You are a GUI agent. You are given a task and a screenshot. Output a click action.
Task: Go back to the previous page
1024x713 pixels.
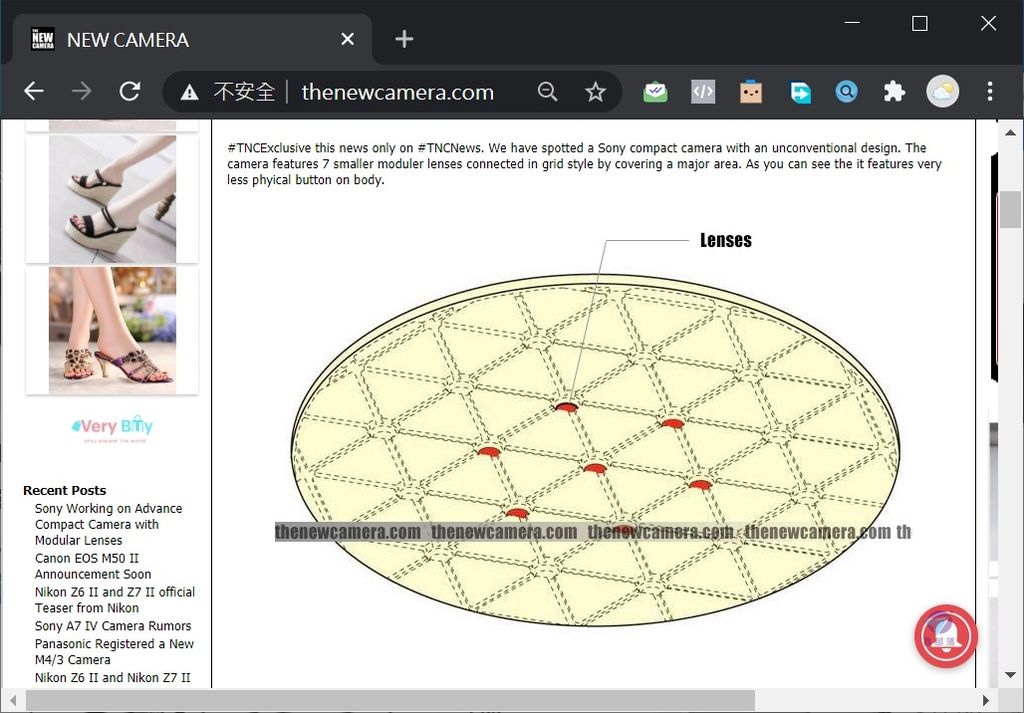[x=33, y=91]
